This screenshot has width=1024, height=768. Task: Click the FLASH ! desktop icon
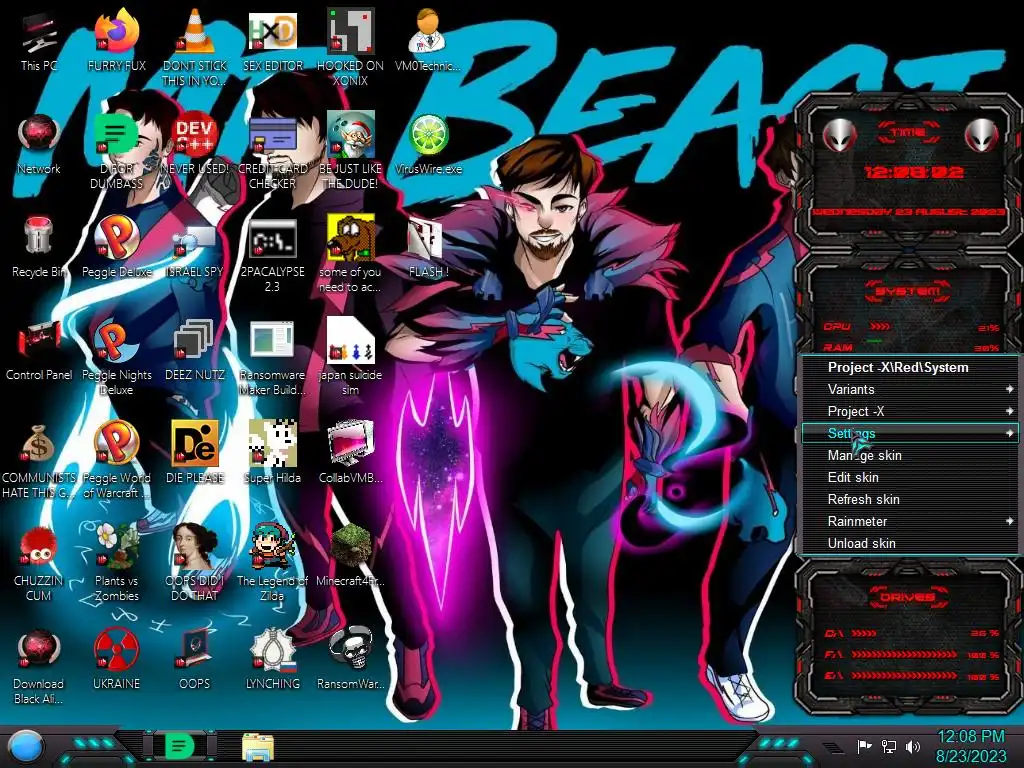coord(428,238)
